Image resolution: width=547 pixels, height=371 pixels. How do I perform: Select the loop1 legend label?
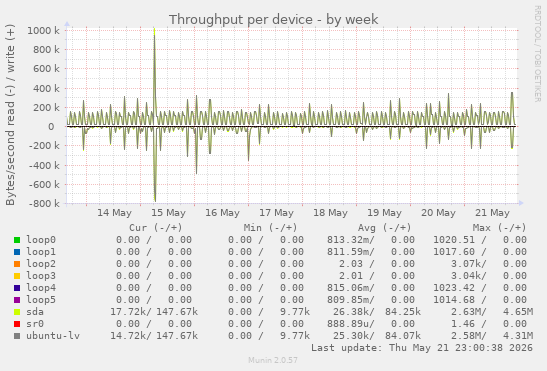pyautogui.click(x=41, y=252)
